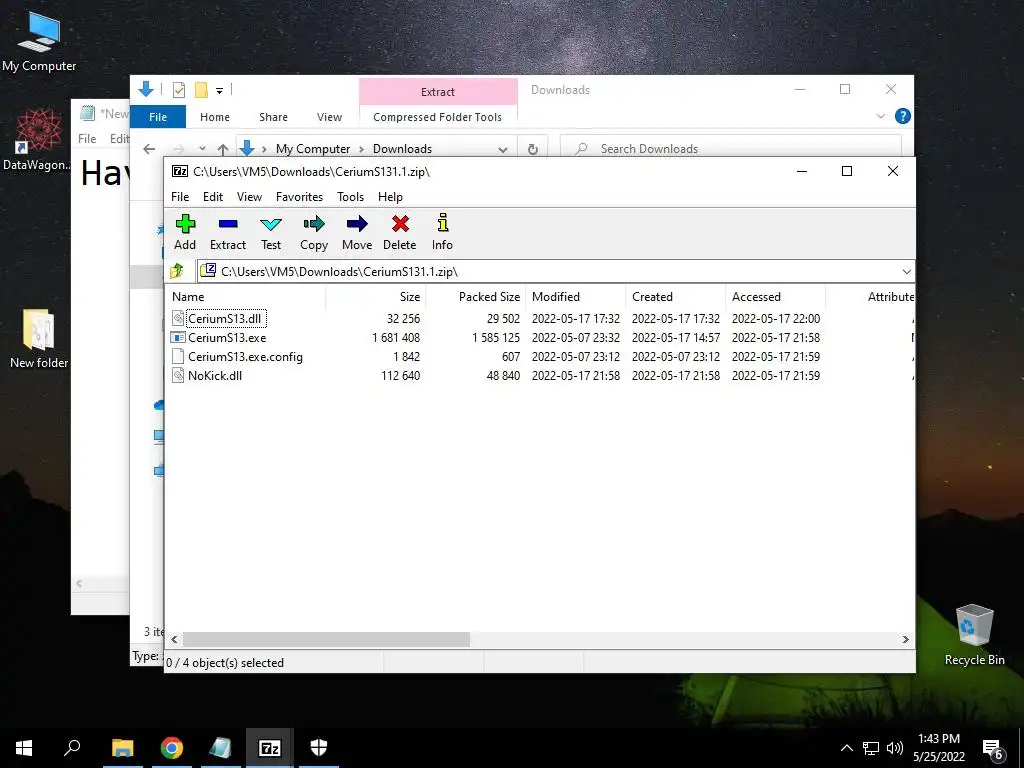Screen dimensions: 1024x768
Task: Open Explorer Help question mark icon
Action: (903, 116)
